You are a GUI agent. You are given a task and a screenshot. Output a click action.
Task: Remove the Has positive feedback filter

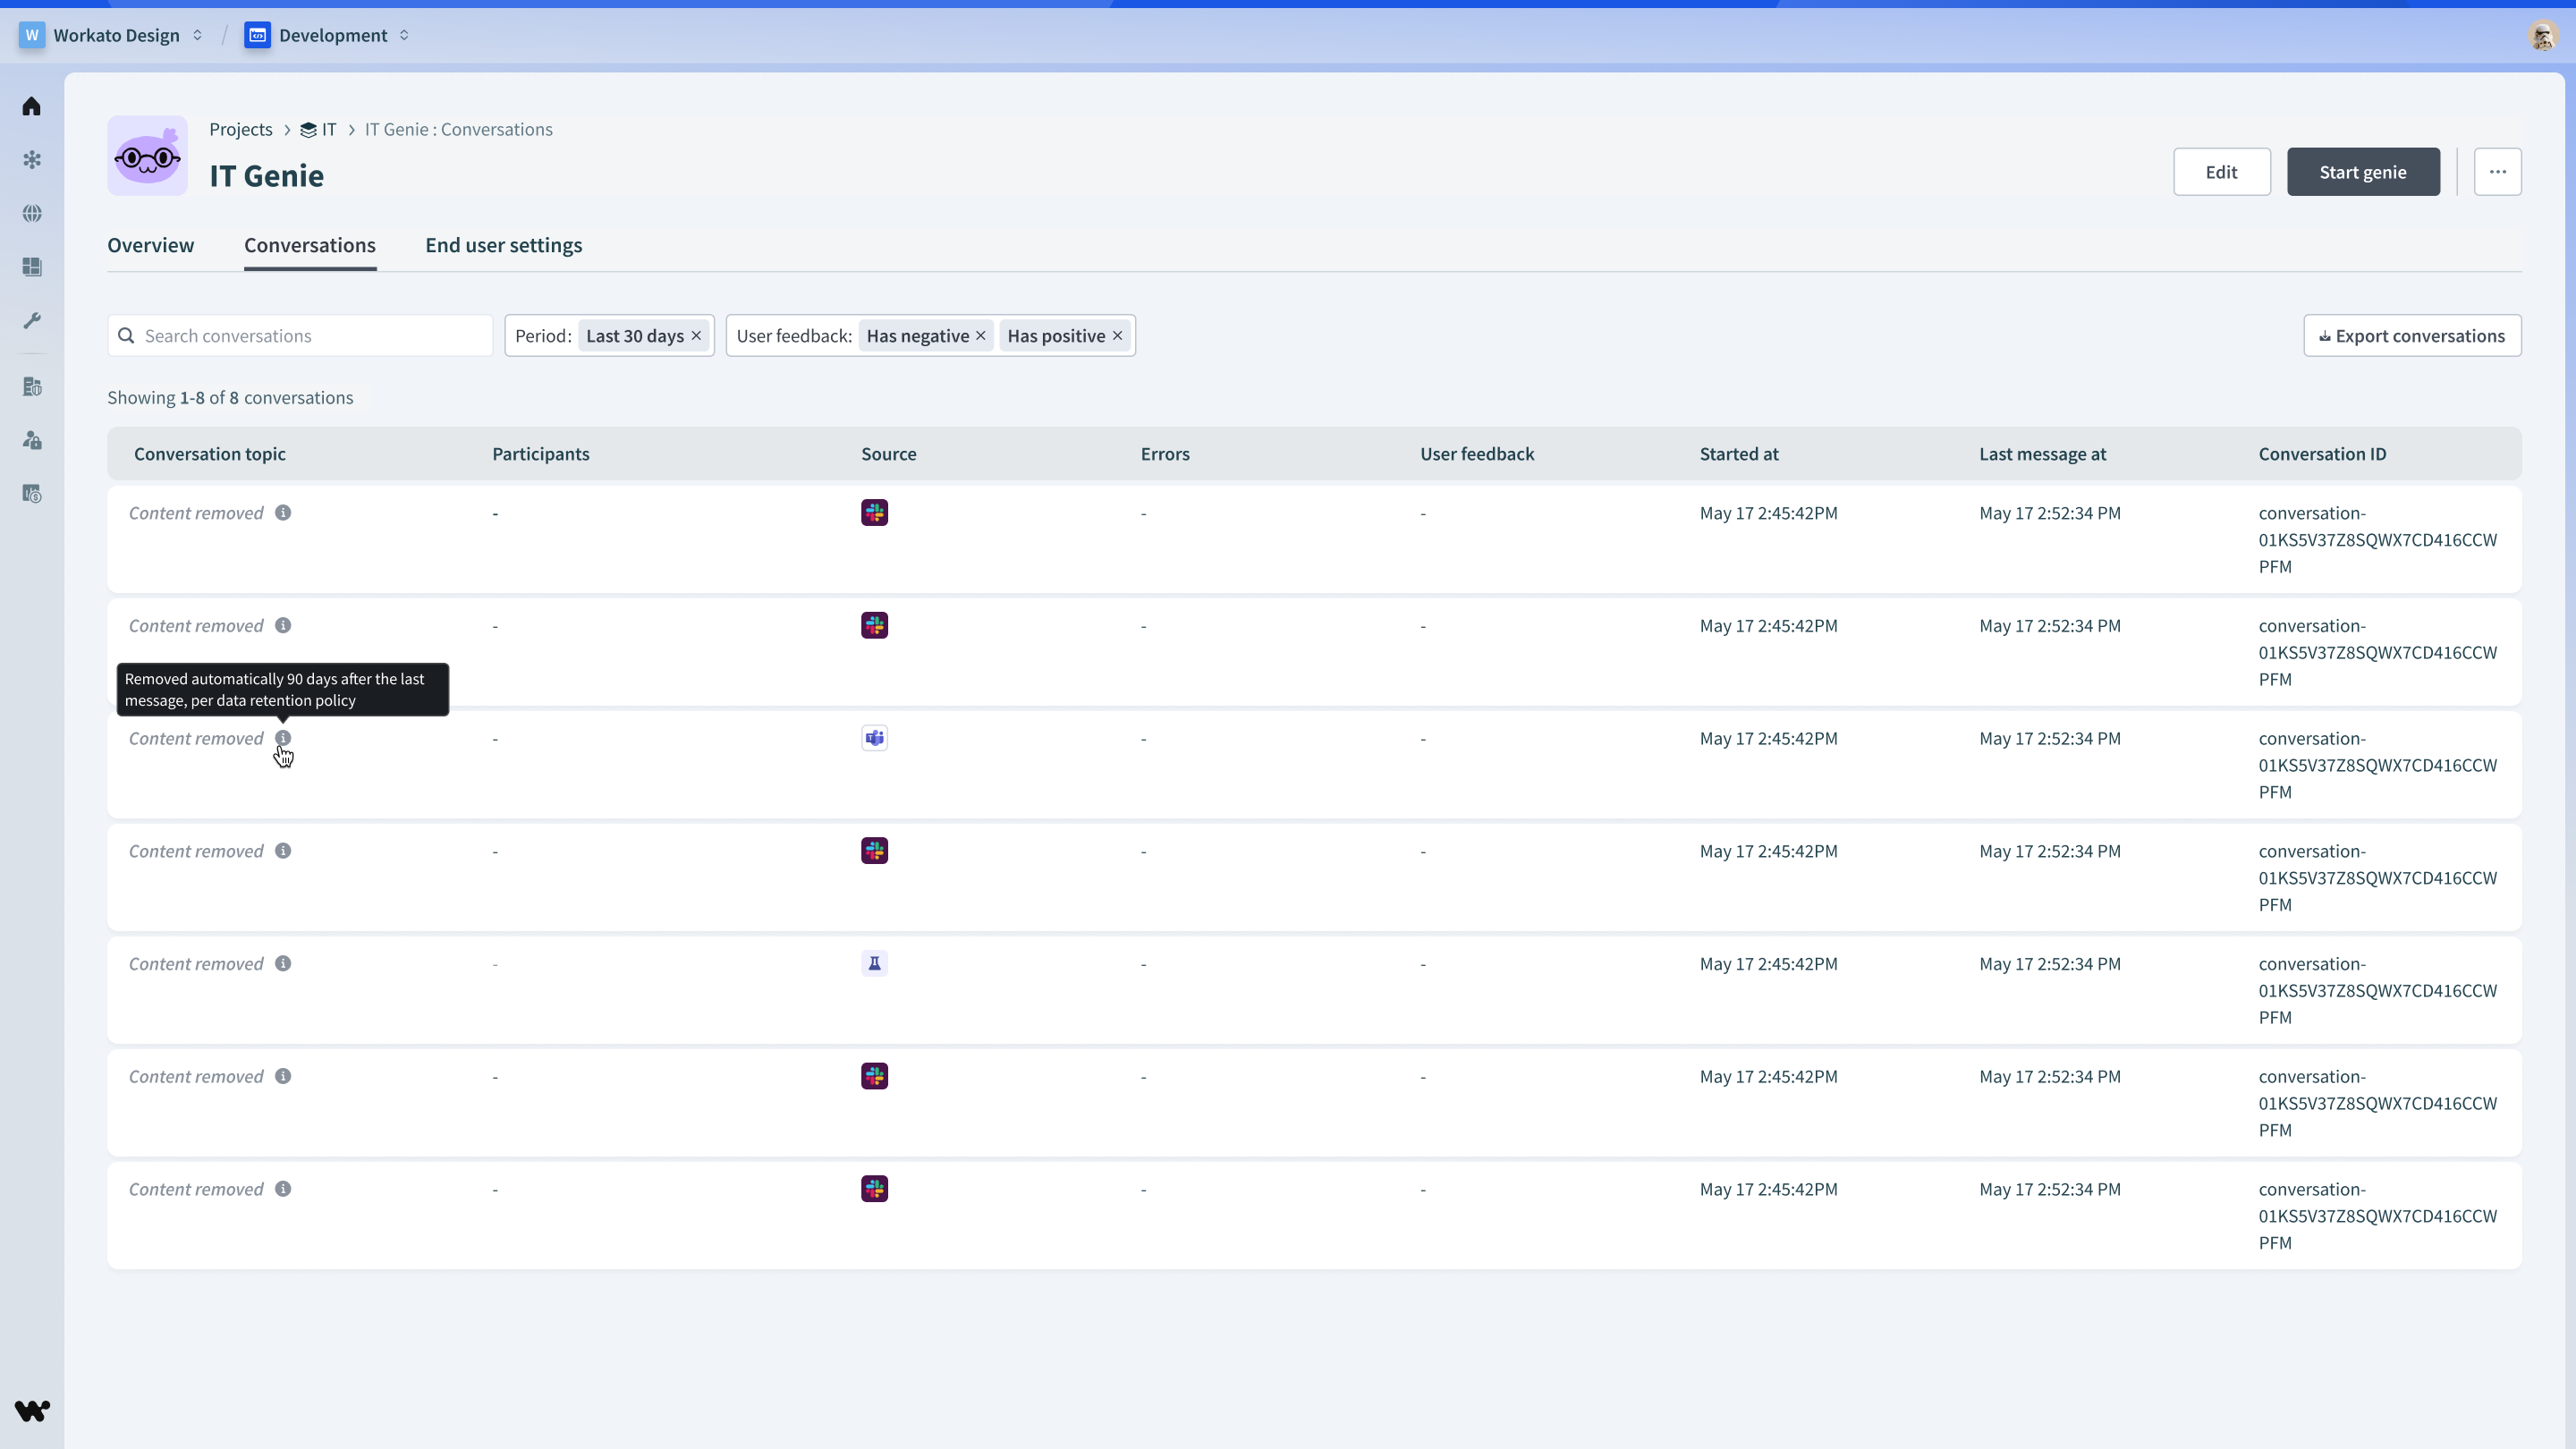point(1118,336)
